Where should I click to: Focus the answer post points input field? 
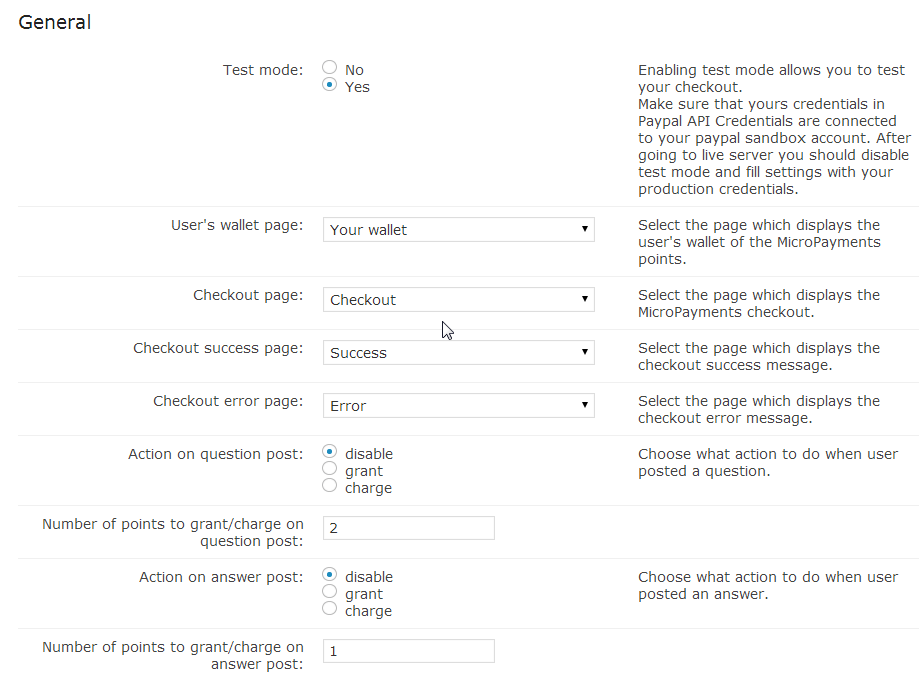(408, 651)
